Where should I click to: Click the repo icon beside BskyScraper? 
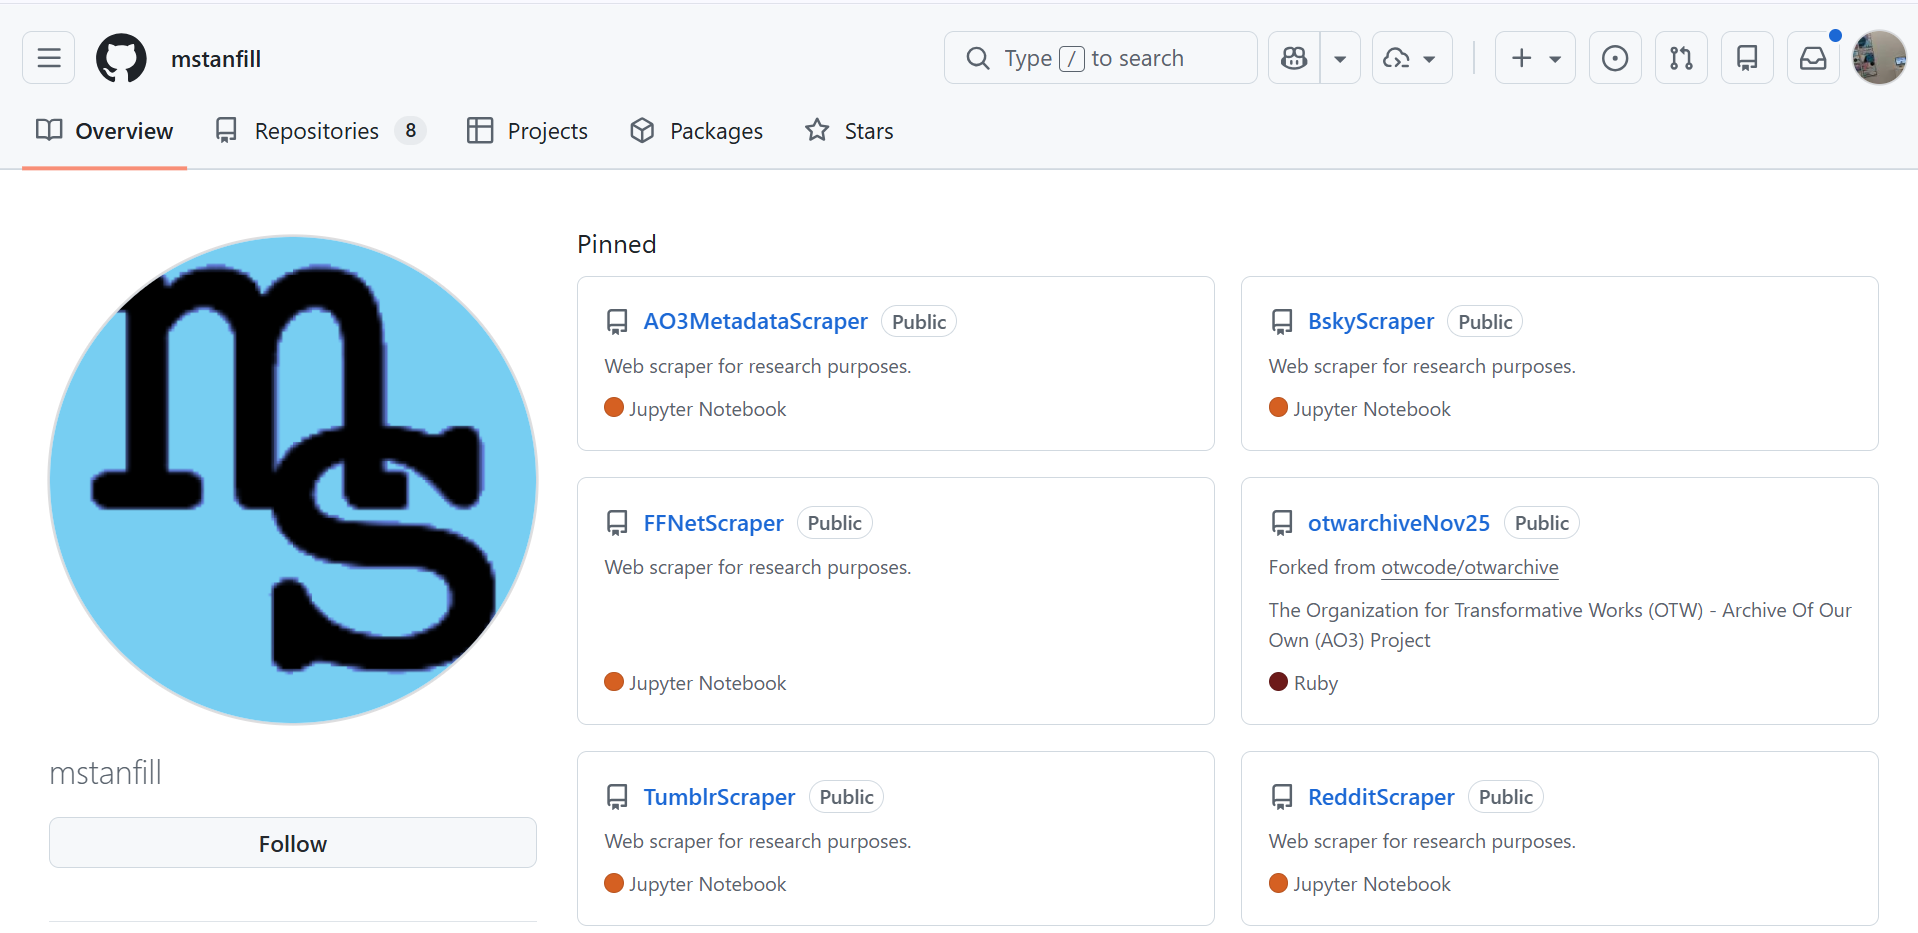click(x=1282, y=322)
